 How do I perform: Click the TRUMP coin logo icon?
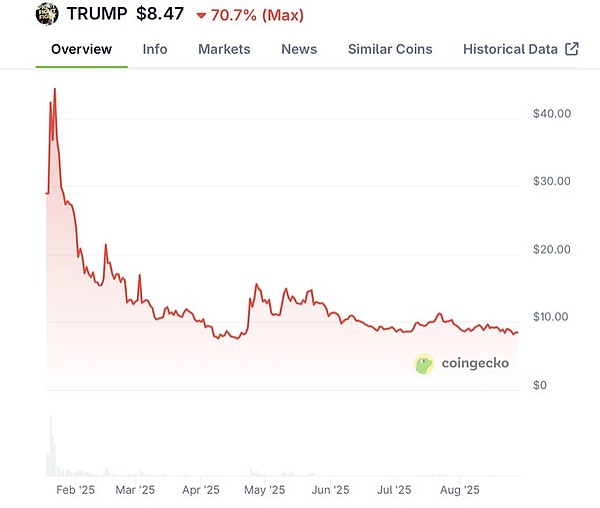click(47, 15)
